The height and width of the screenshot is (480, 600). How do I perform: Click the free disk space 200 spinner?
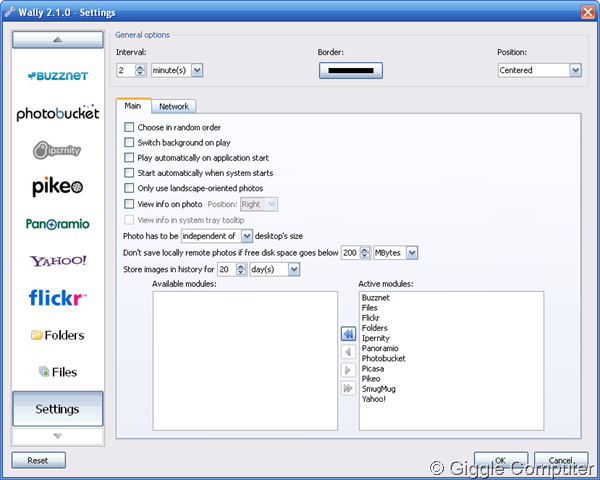coord(365,253)
